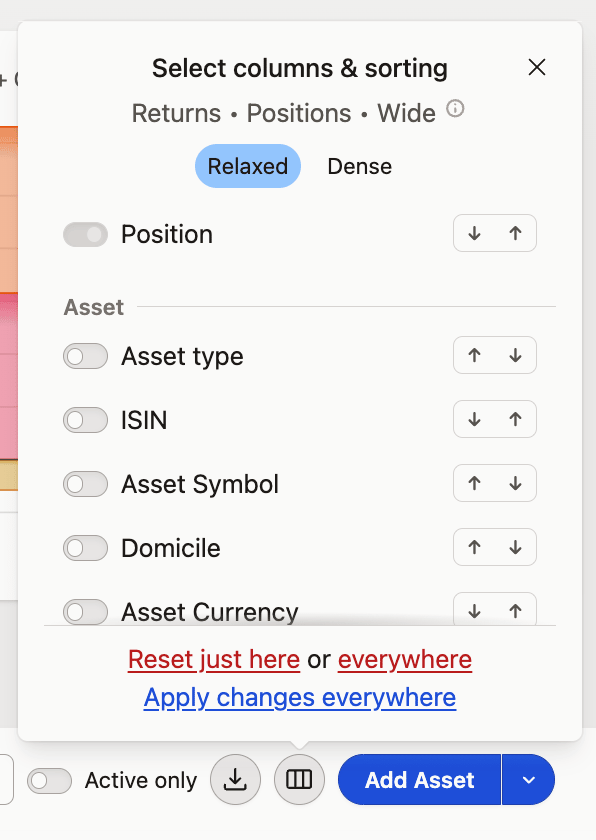Open the columns layout icon button
Screen dimensions: 596x840
point(299,779)
